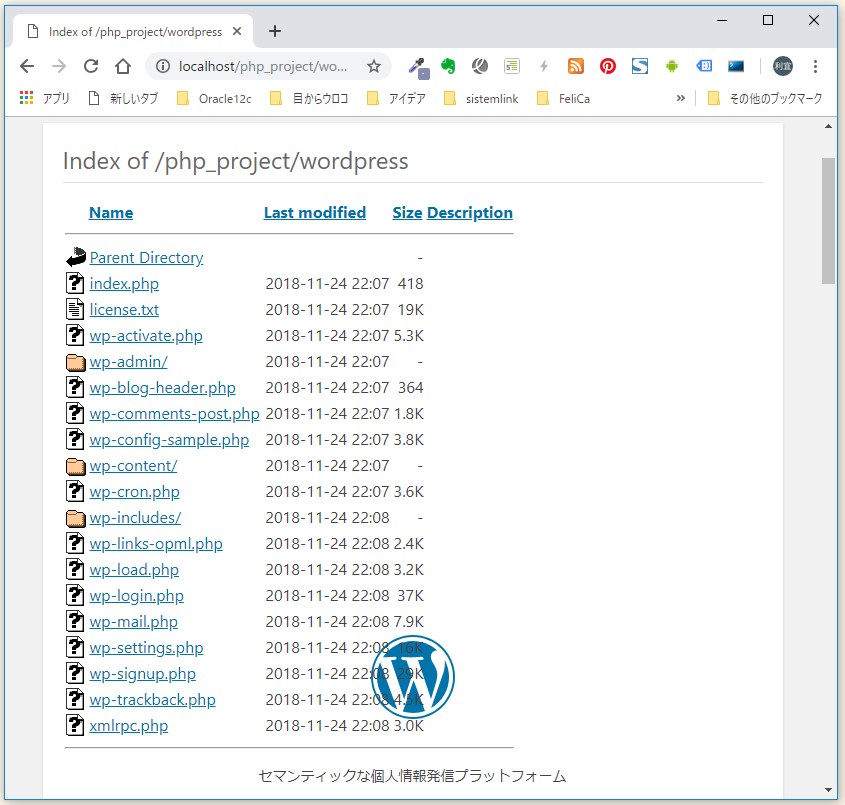Open Chrome's three-dot menu

(x=815, y=66)
